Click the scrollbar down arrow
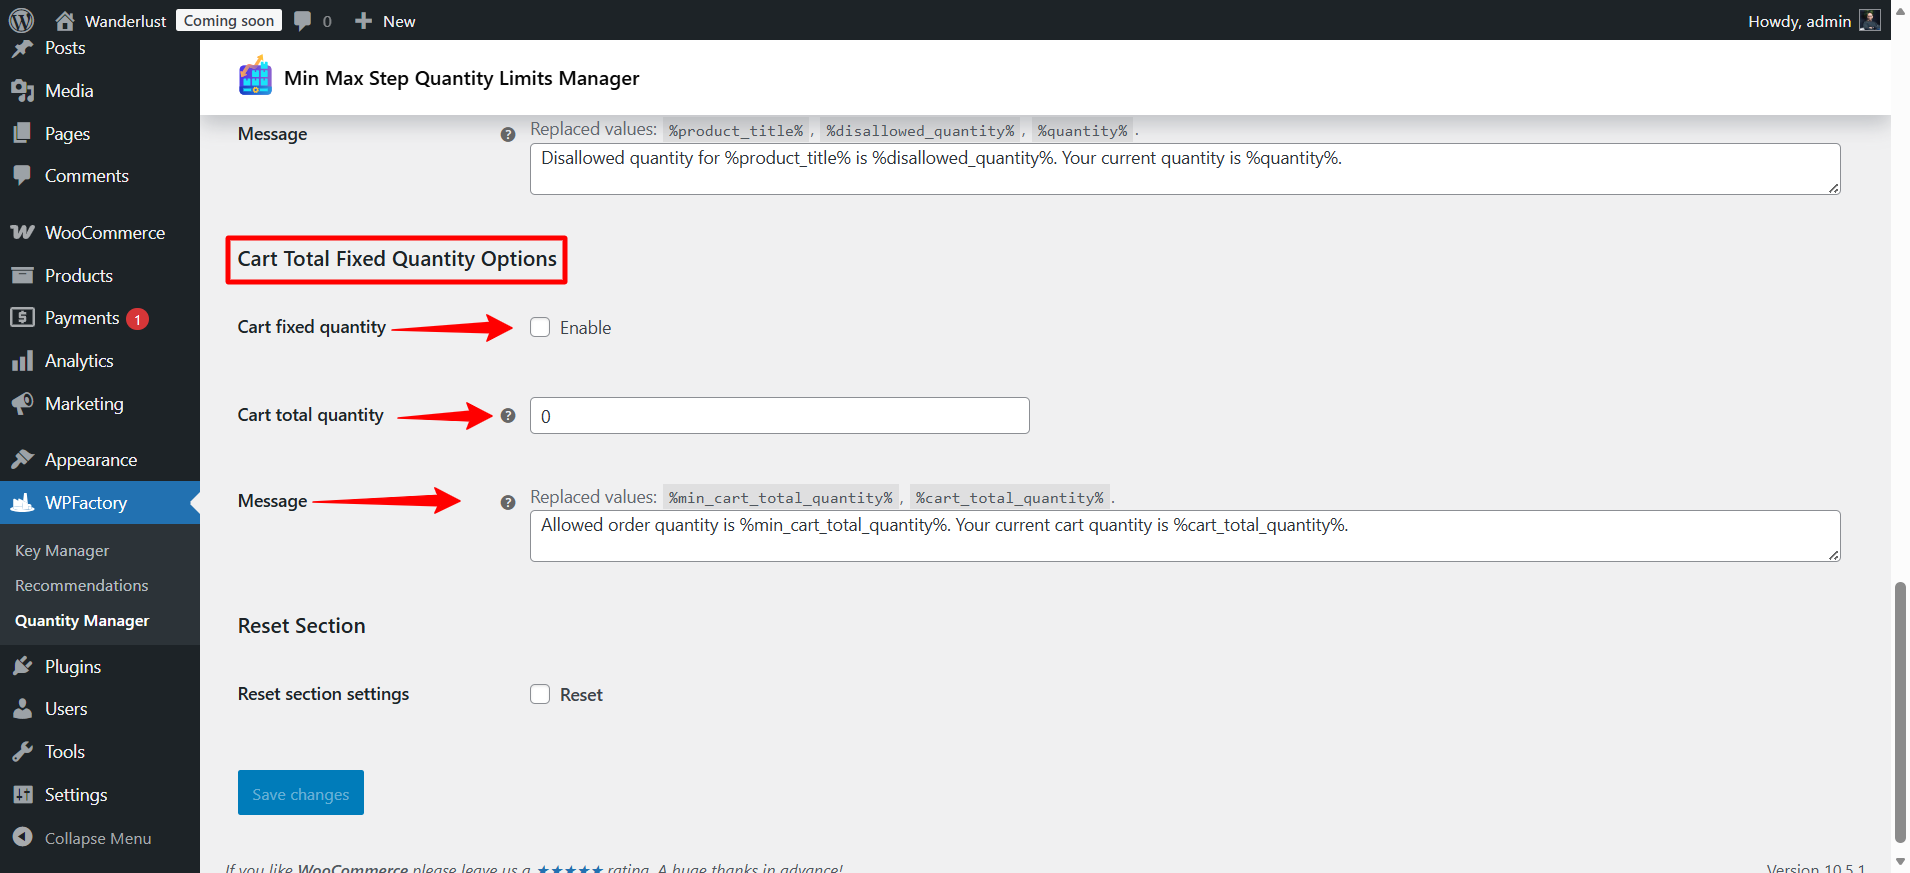 coord(1900,862)
